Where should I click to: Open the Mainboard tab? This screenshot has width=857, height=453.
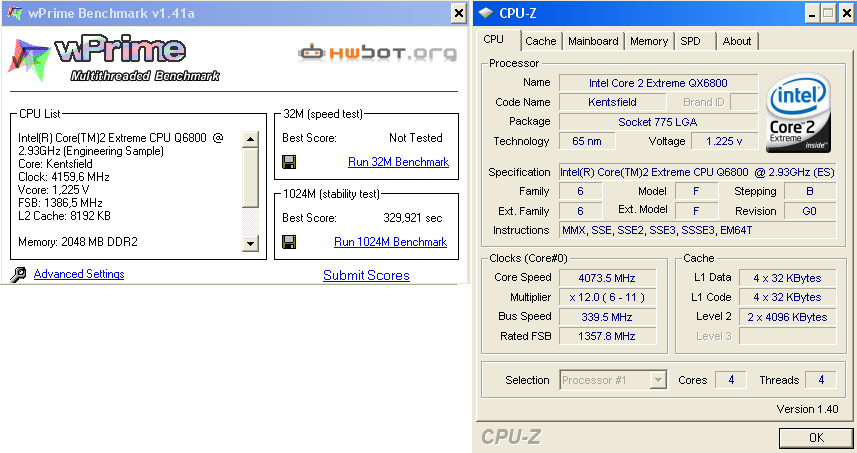[x=593, y=41]
